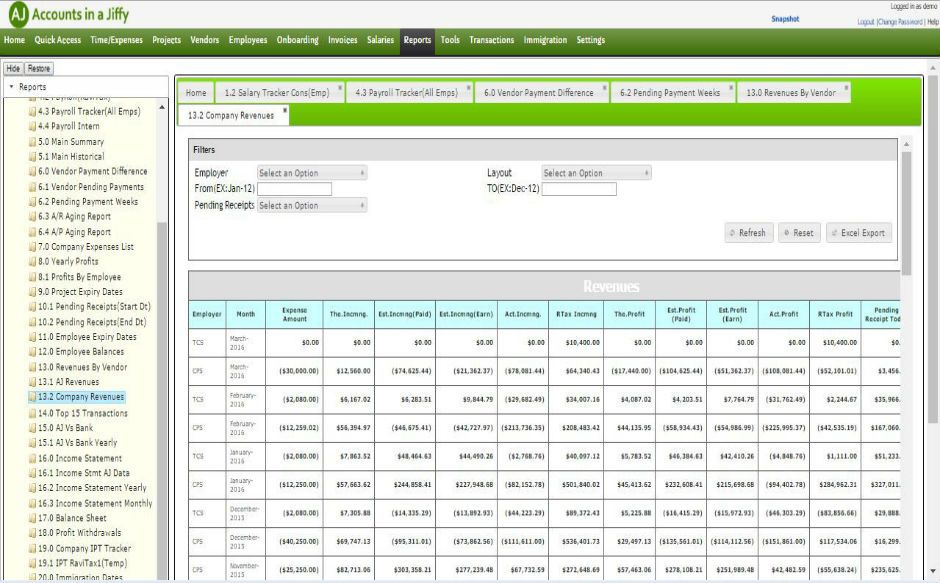Click the 5.0 Main Summary page icon

click(x=32, y=142)
